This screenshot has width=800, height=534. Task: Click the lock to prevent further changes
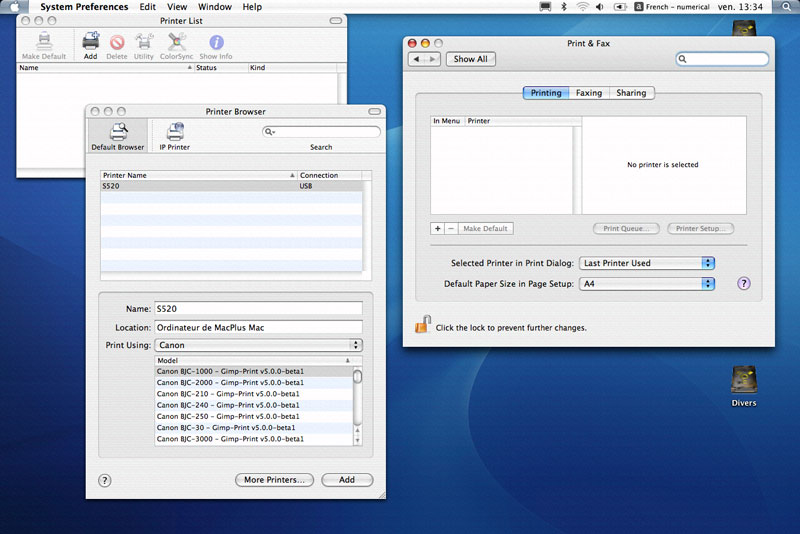[422, 324]
